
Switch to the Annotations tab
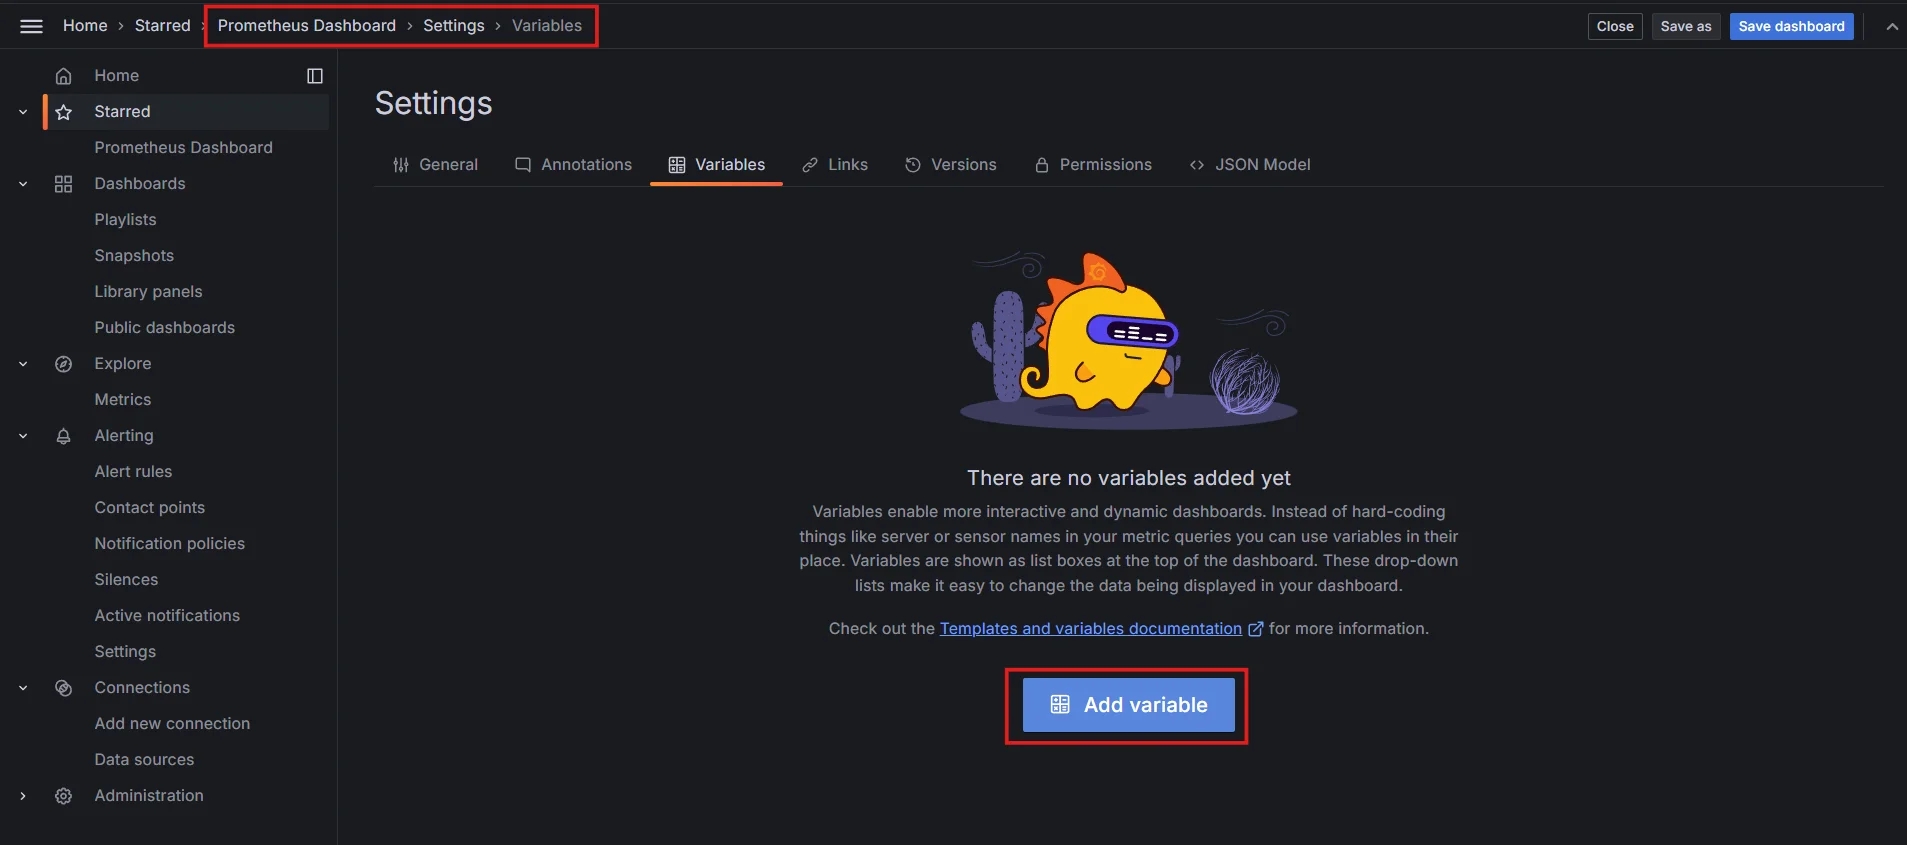click(573, 165)
